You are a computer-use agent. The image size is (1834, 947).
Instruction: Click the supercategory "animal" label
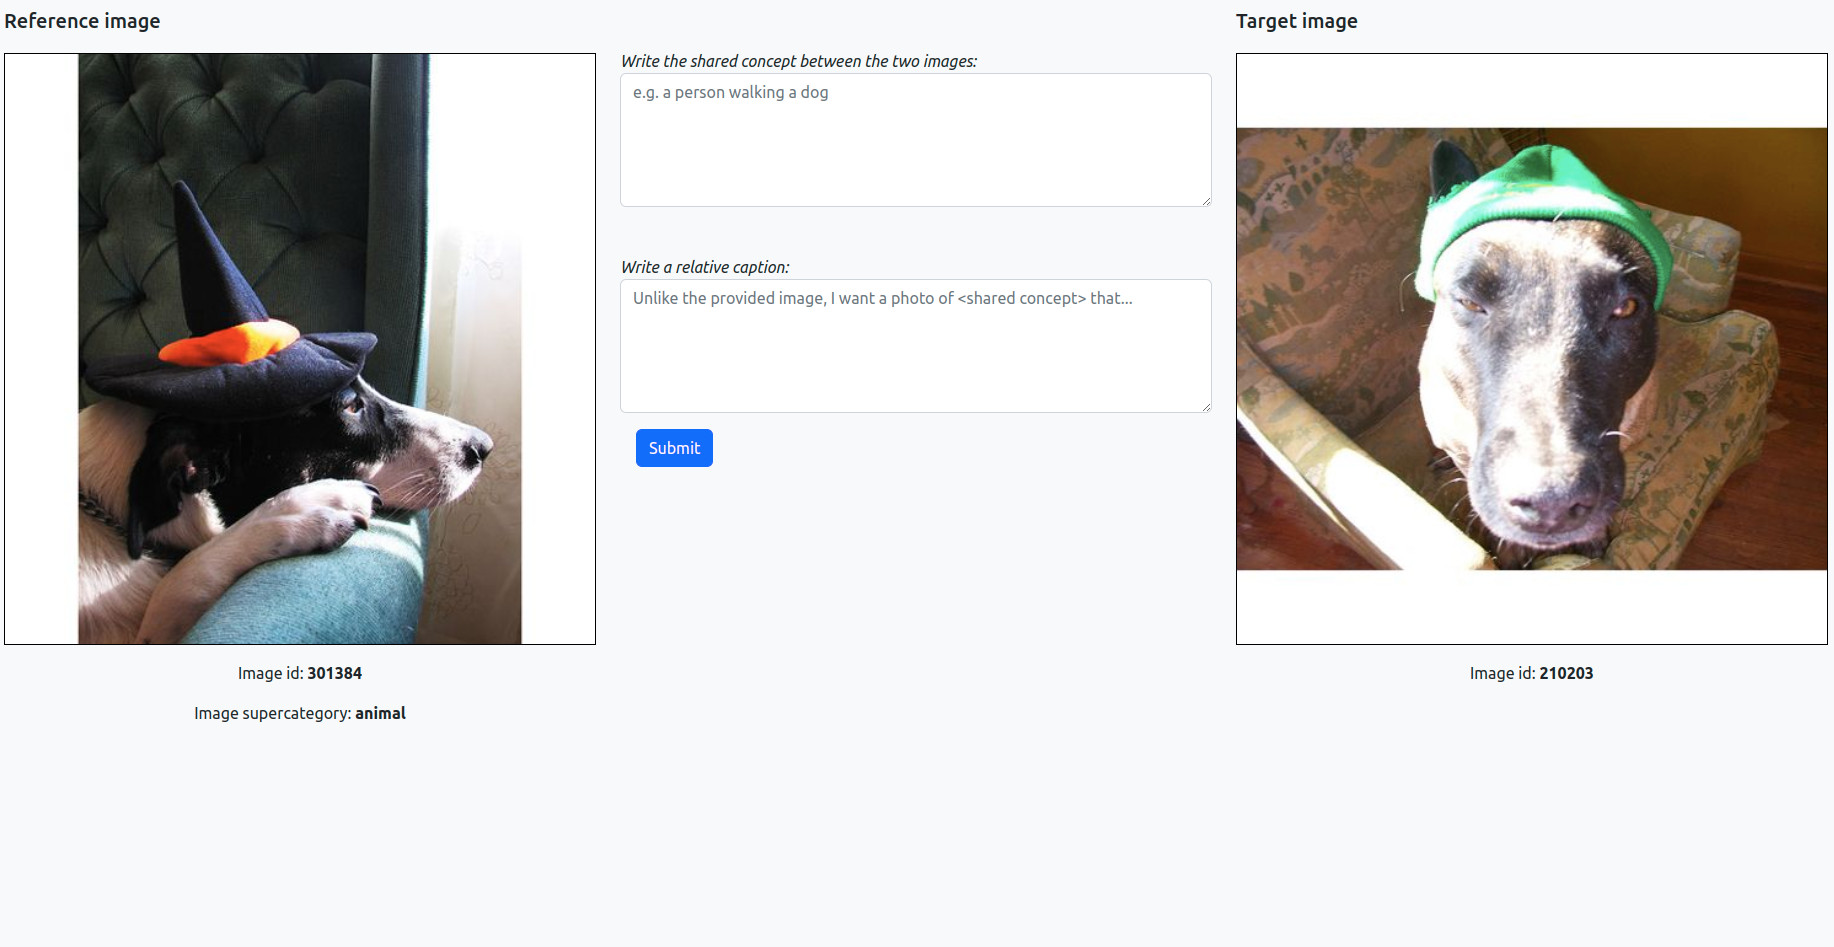[380, 713]
